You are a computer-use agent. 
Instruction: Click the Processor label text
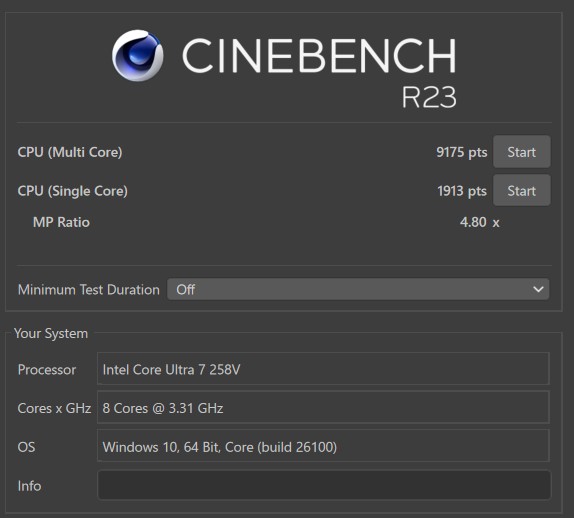pyautogui.click(x=47, y=369)
